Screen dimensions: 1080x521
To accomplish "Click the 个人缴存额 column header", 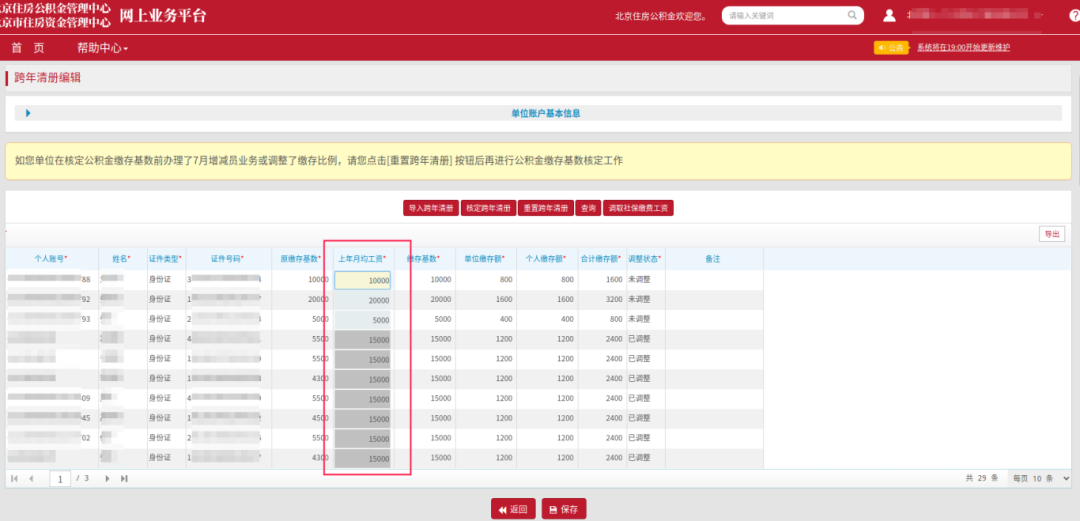I will tap(547, 258).
